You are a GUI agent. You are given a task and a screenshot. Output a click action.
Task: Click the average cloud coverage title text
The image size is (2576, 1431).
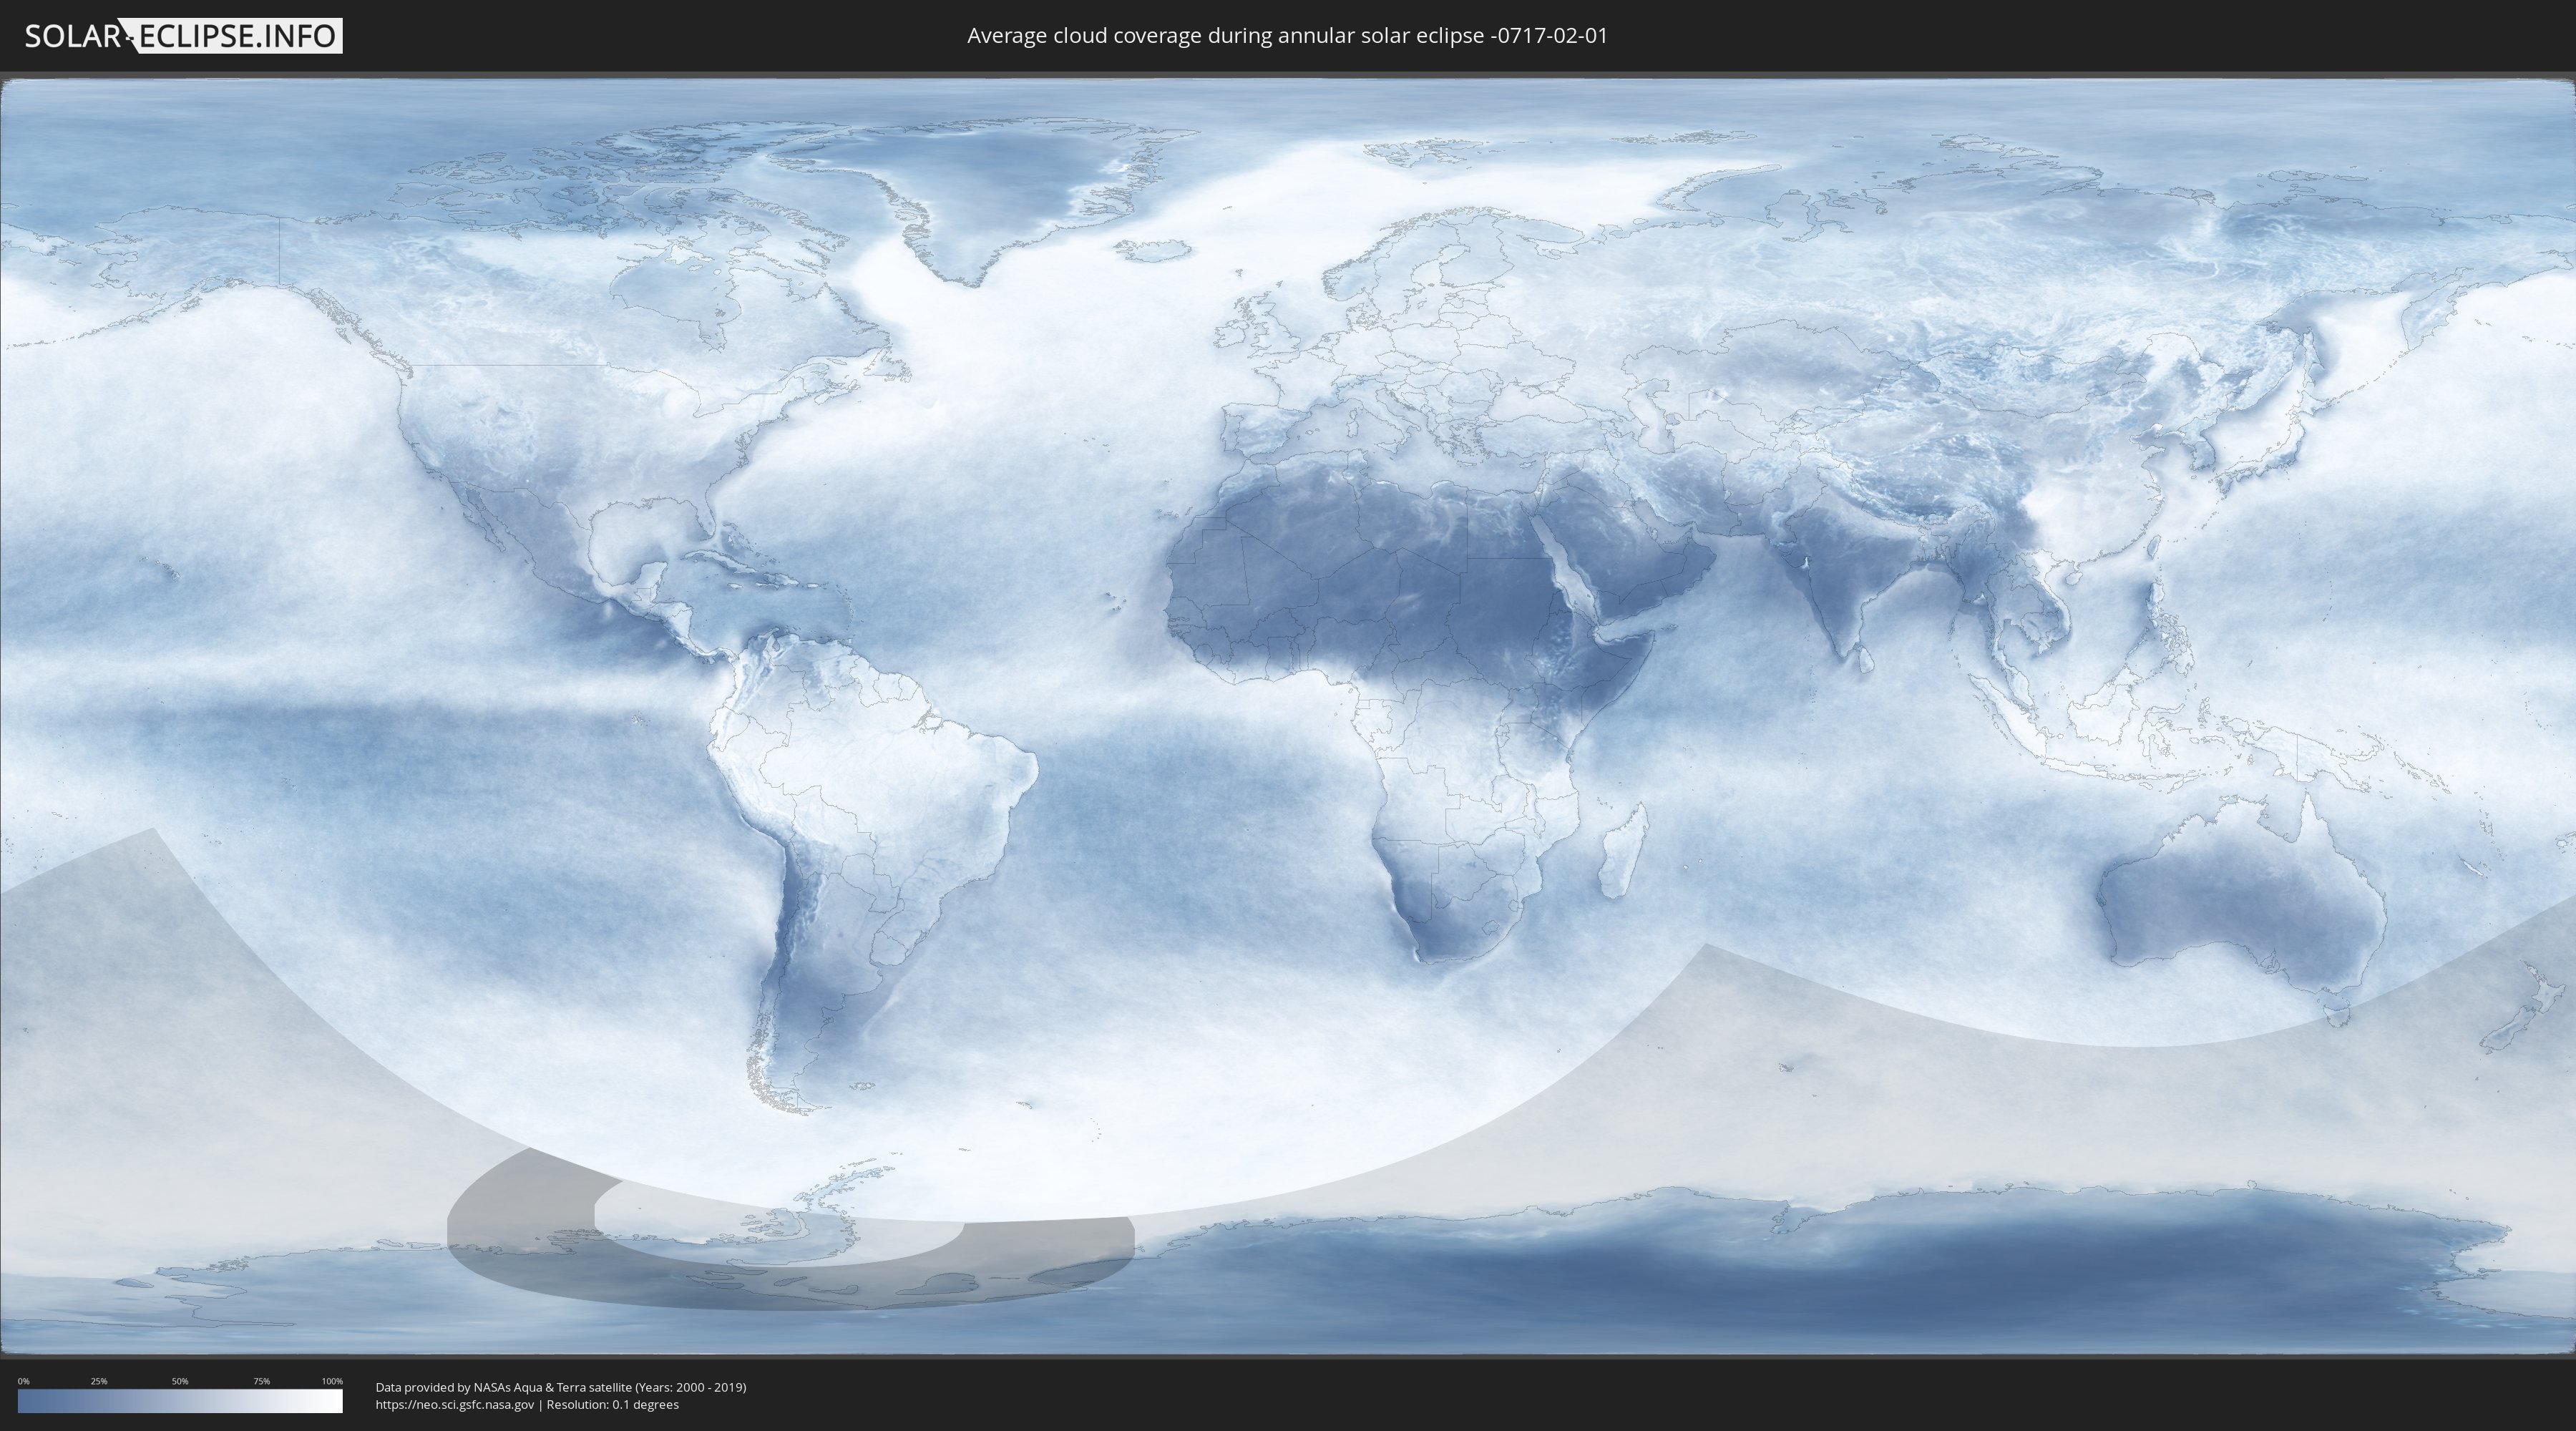tap(1287, 36)
